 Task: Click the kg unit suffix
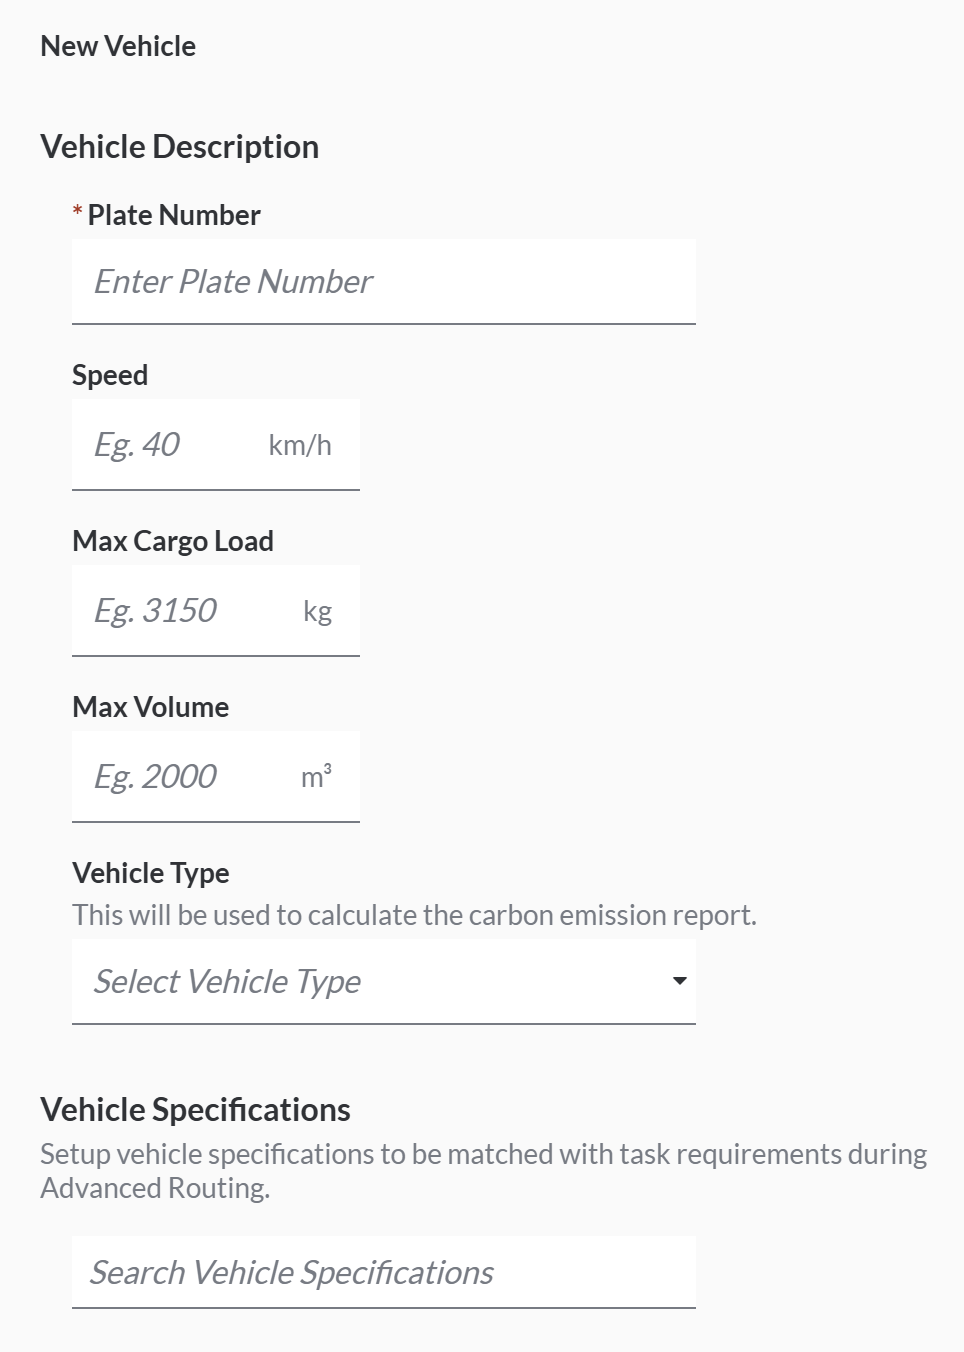[317, 611]
